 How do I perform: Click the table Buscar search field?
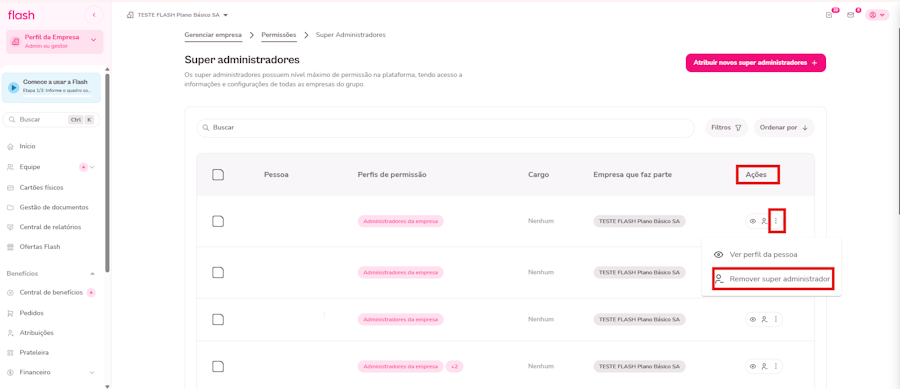tap(445, 128)
